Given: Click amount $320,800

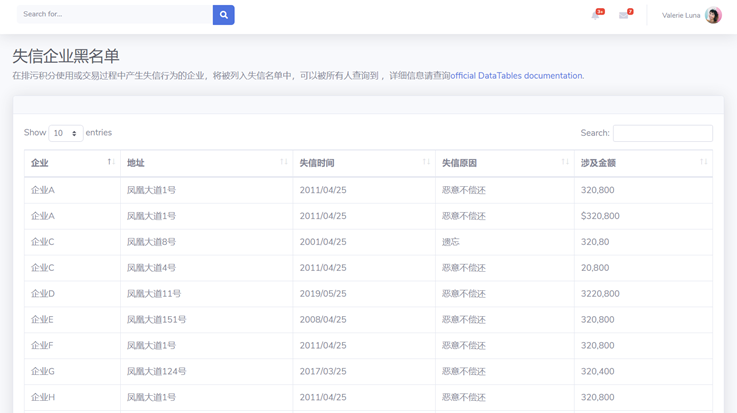Looking at the screenshot, I should pos(600,216).
